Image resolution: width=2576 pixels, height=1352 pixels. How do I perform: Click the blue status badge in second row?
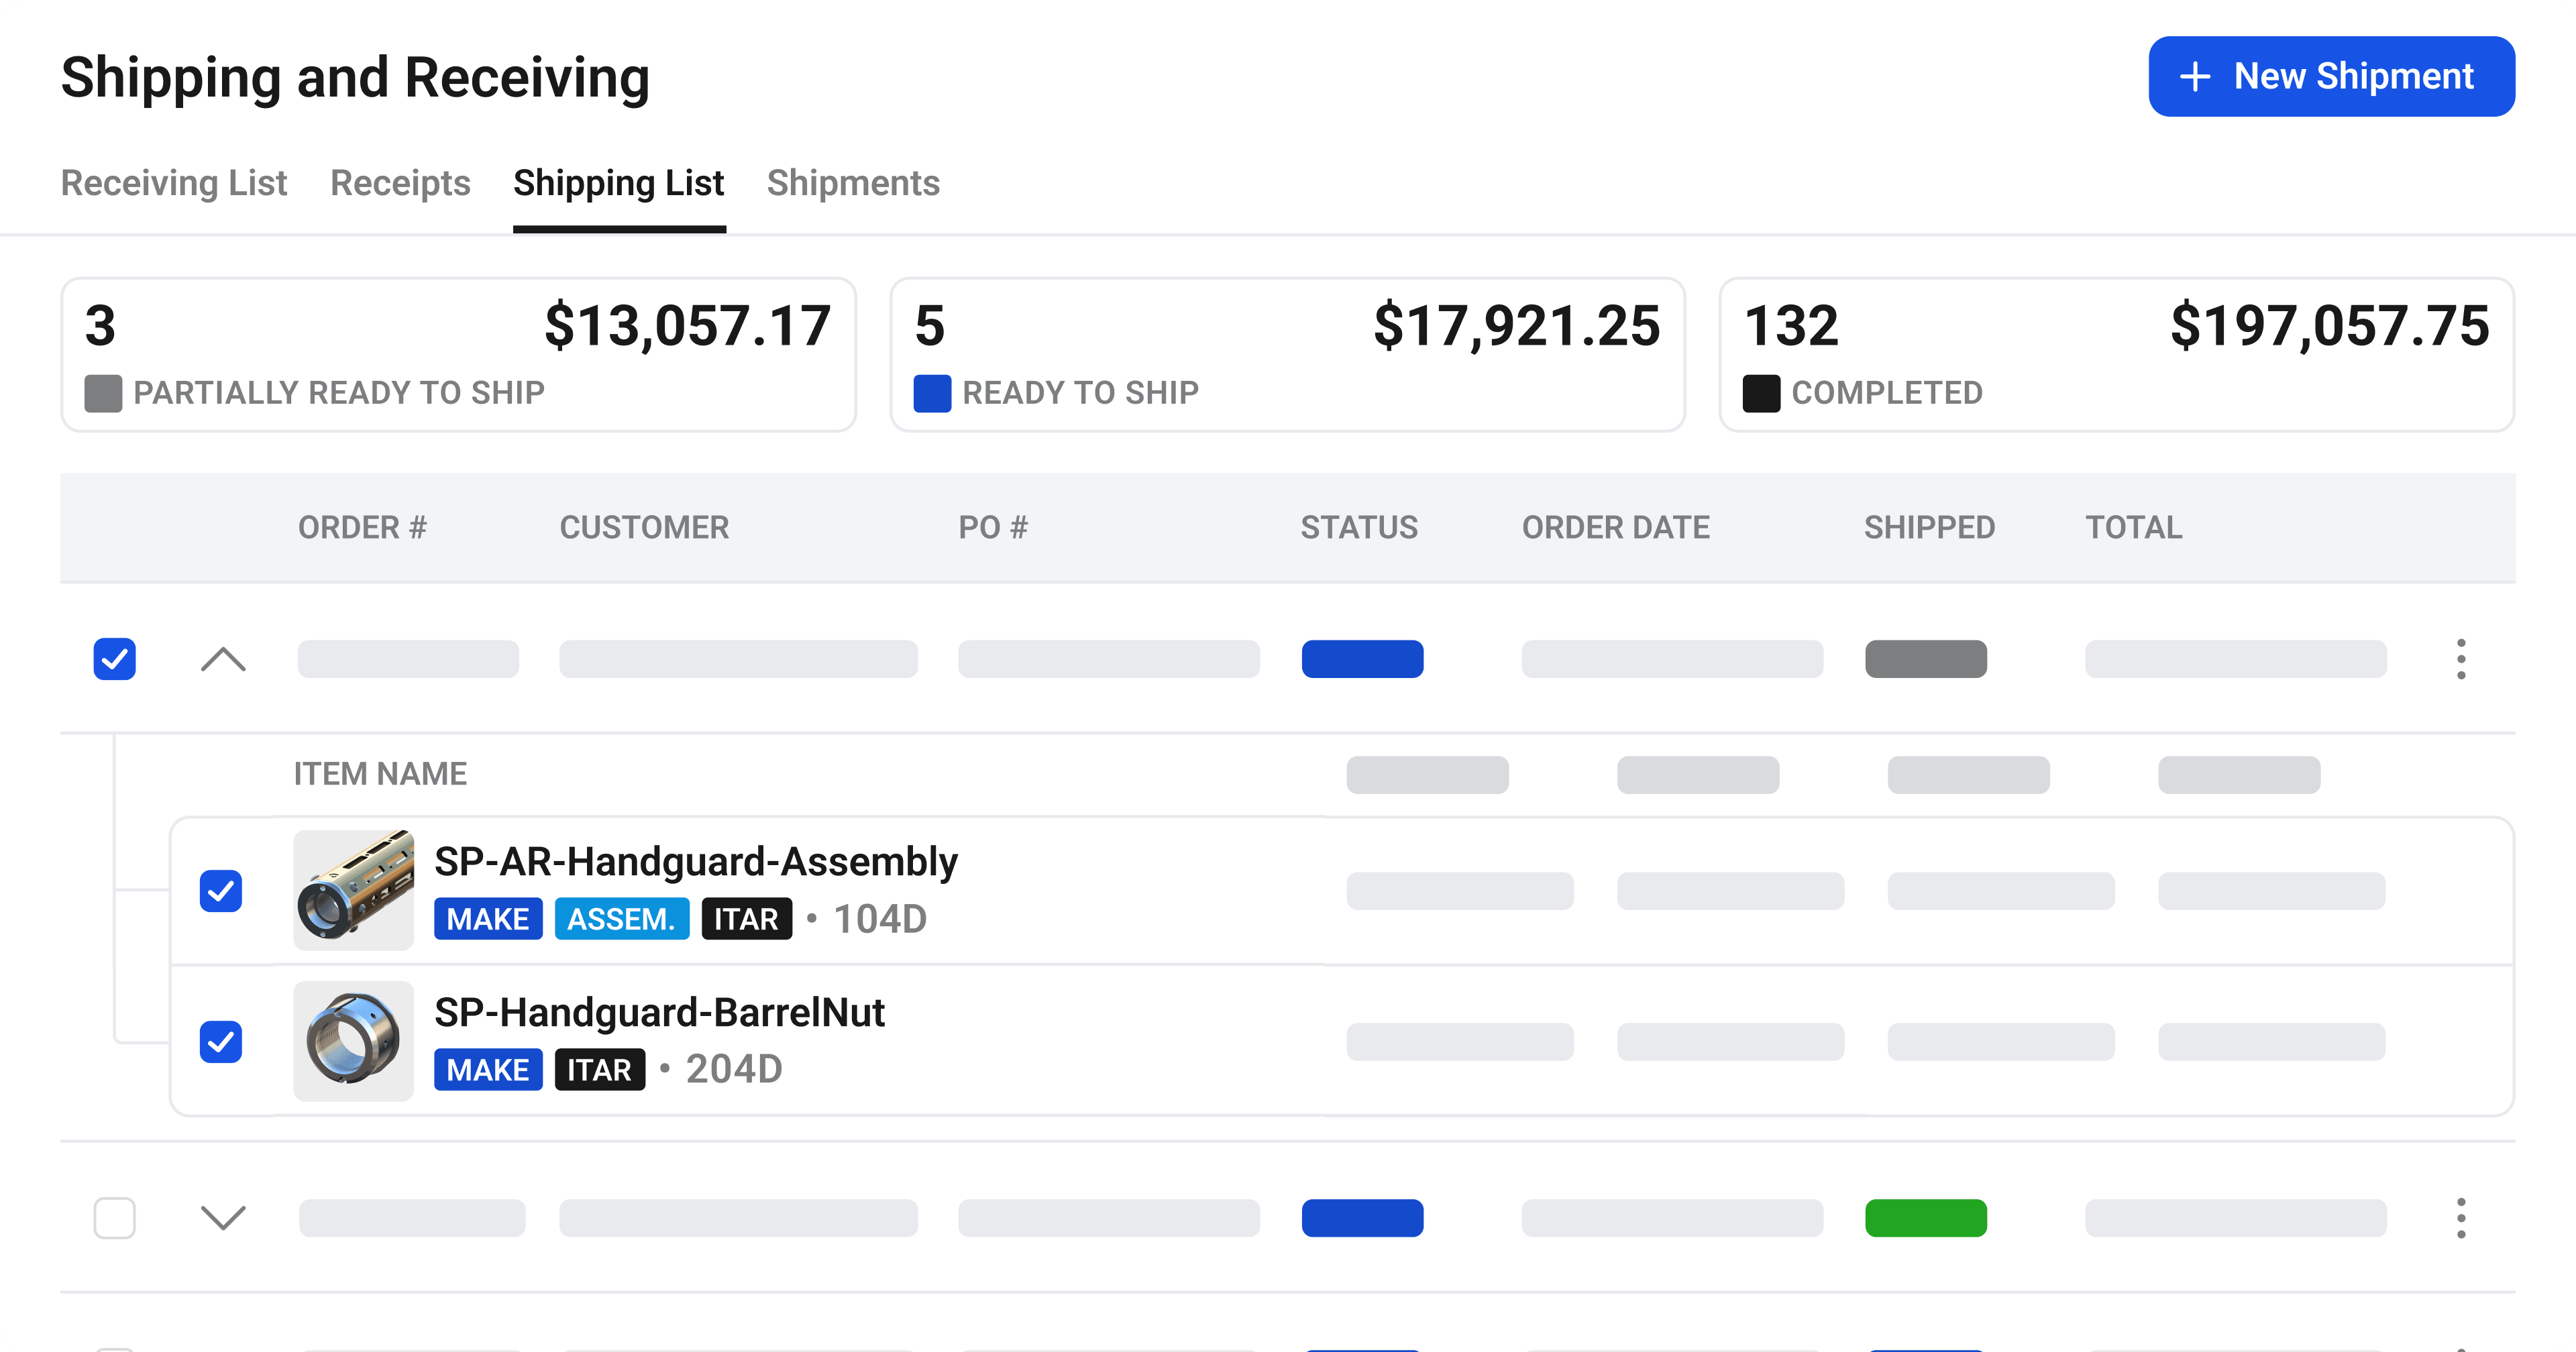click(1362, 1218)
